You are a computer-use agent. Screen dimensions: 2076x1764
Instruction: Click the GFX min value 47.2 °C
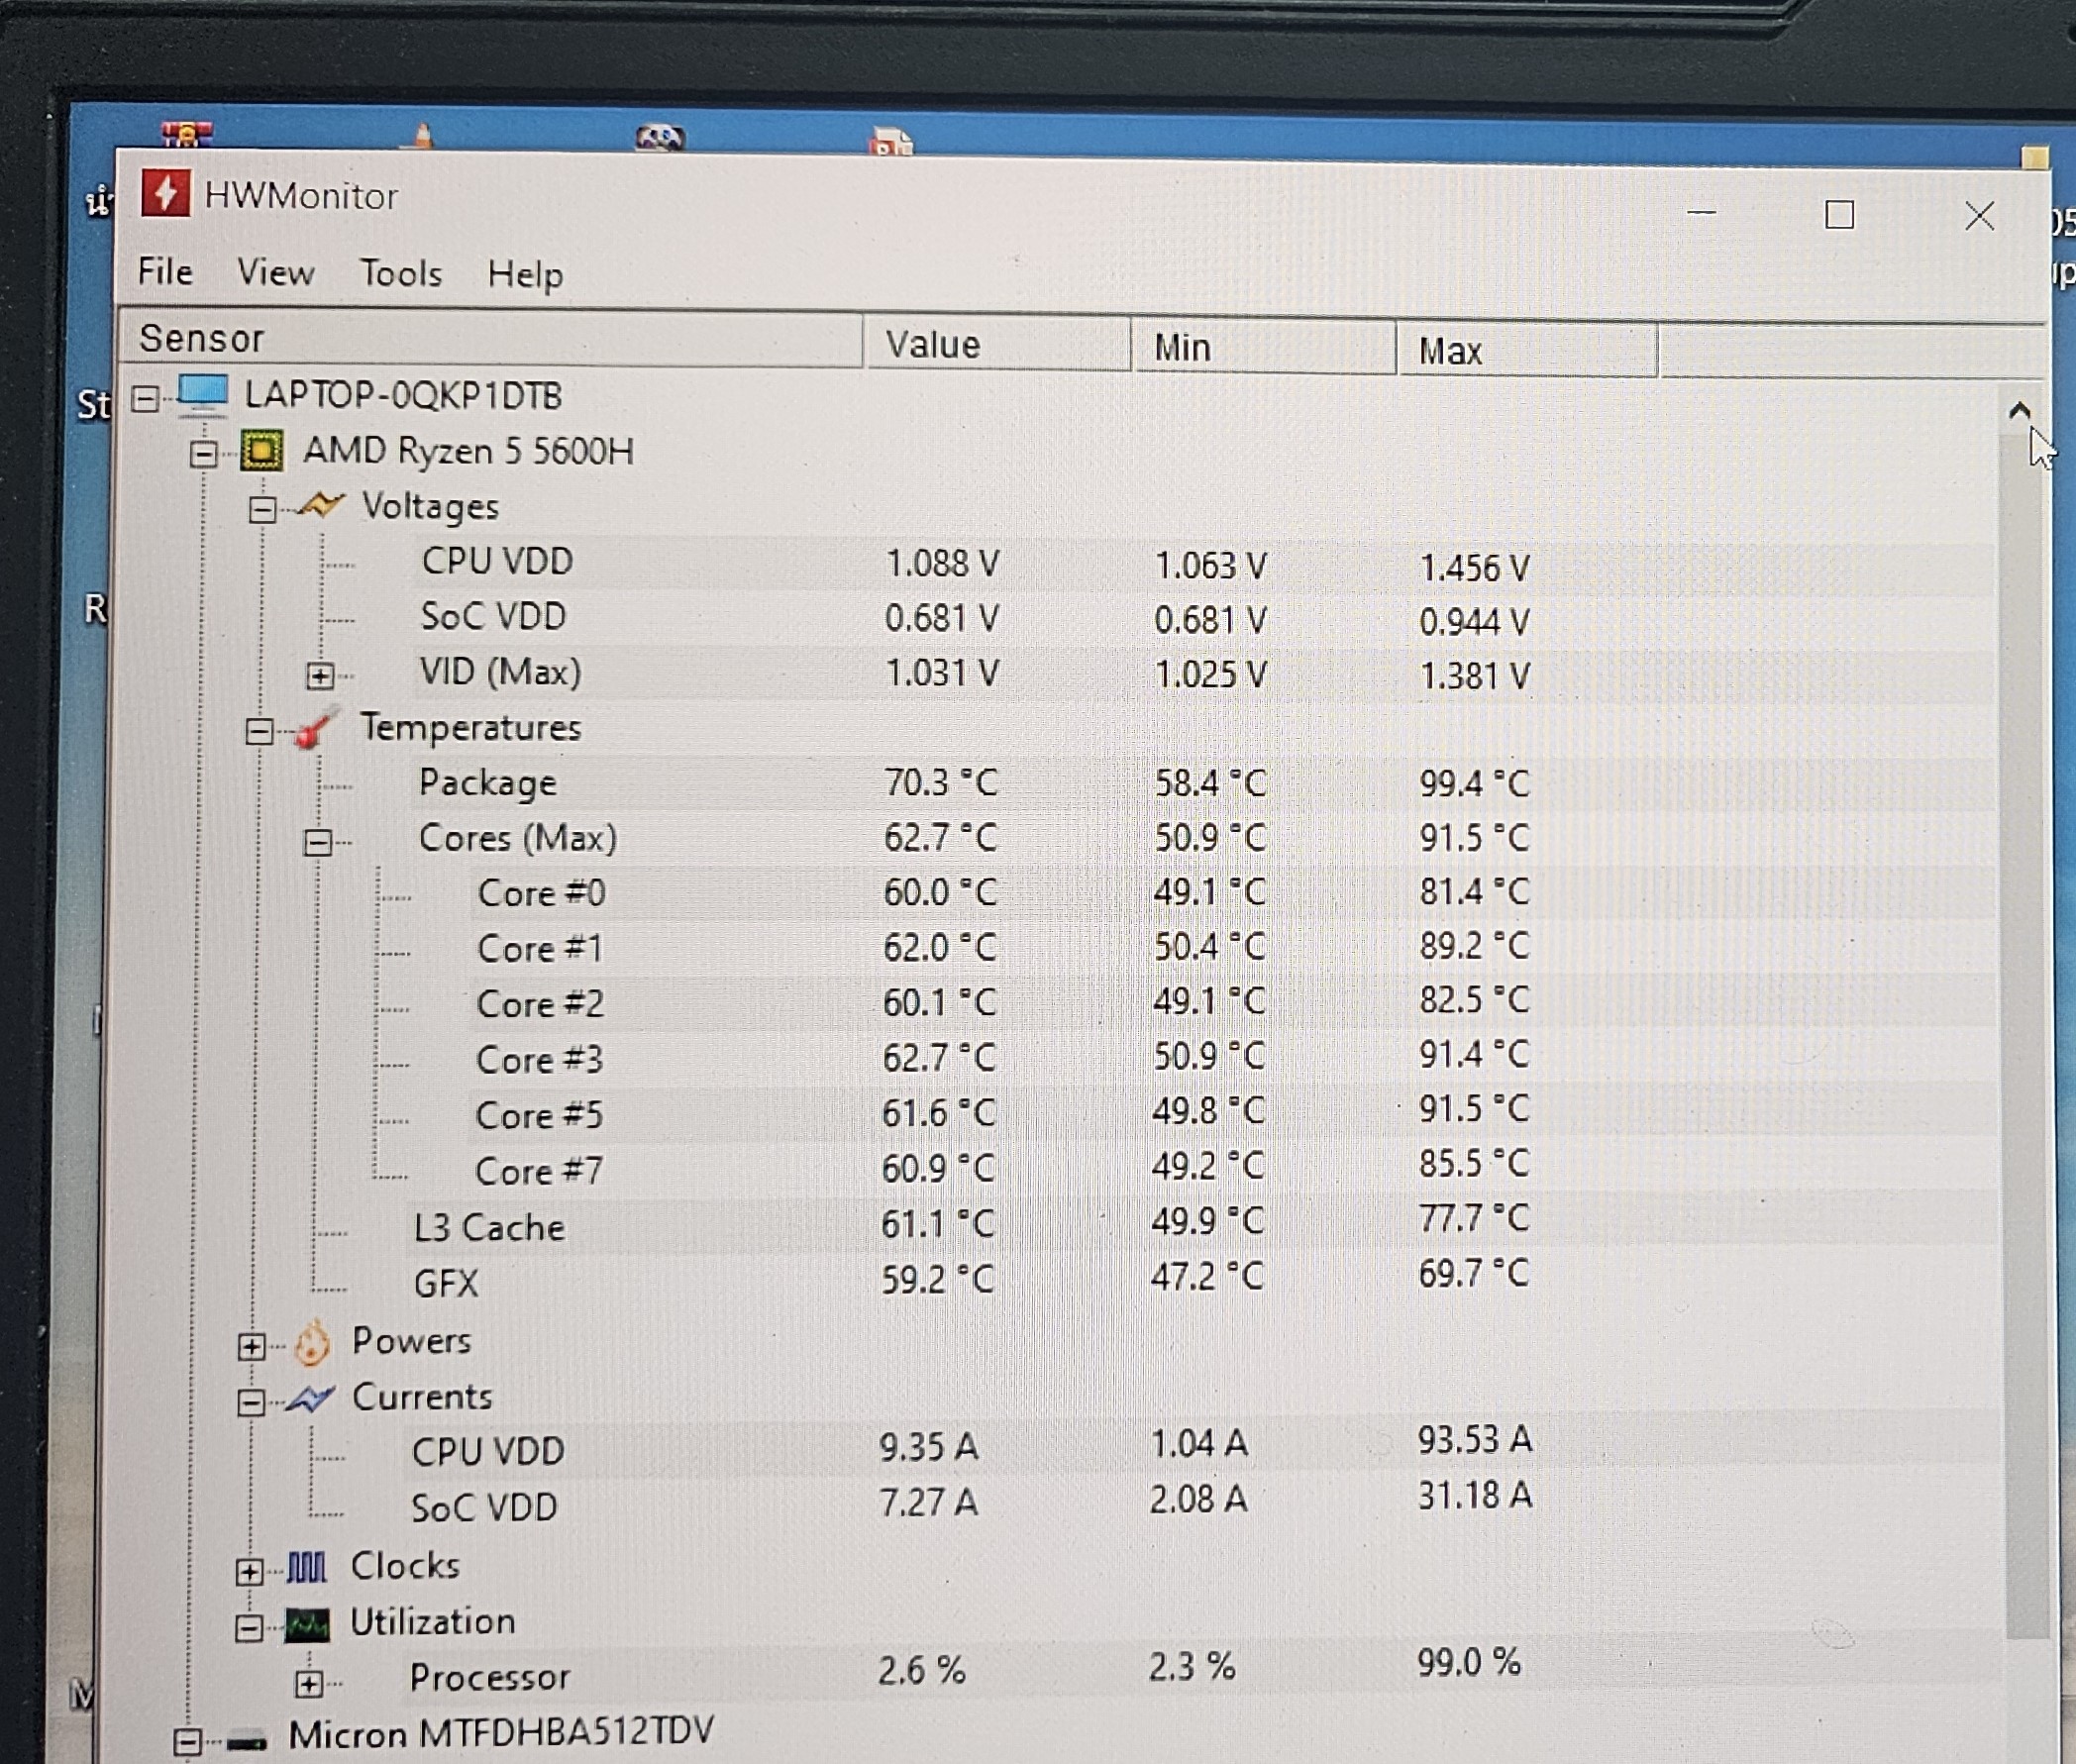pyautogui.click(x=1207, y=1277)
